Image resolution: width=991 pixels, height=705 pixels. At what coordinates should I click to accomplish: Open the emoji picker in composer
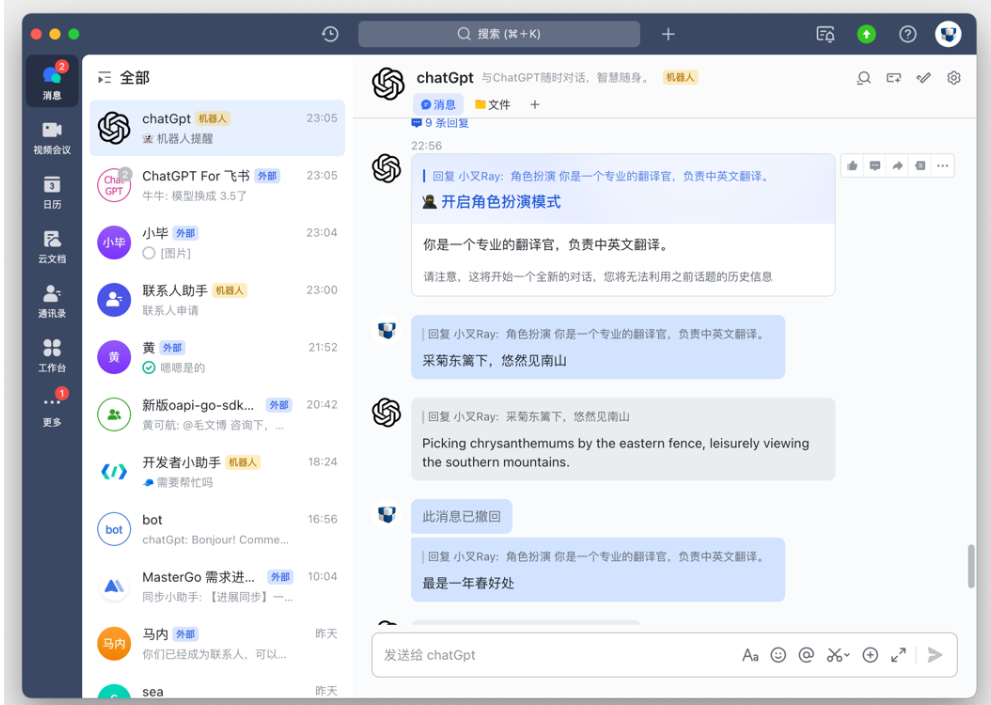[x=778, y=655]
